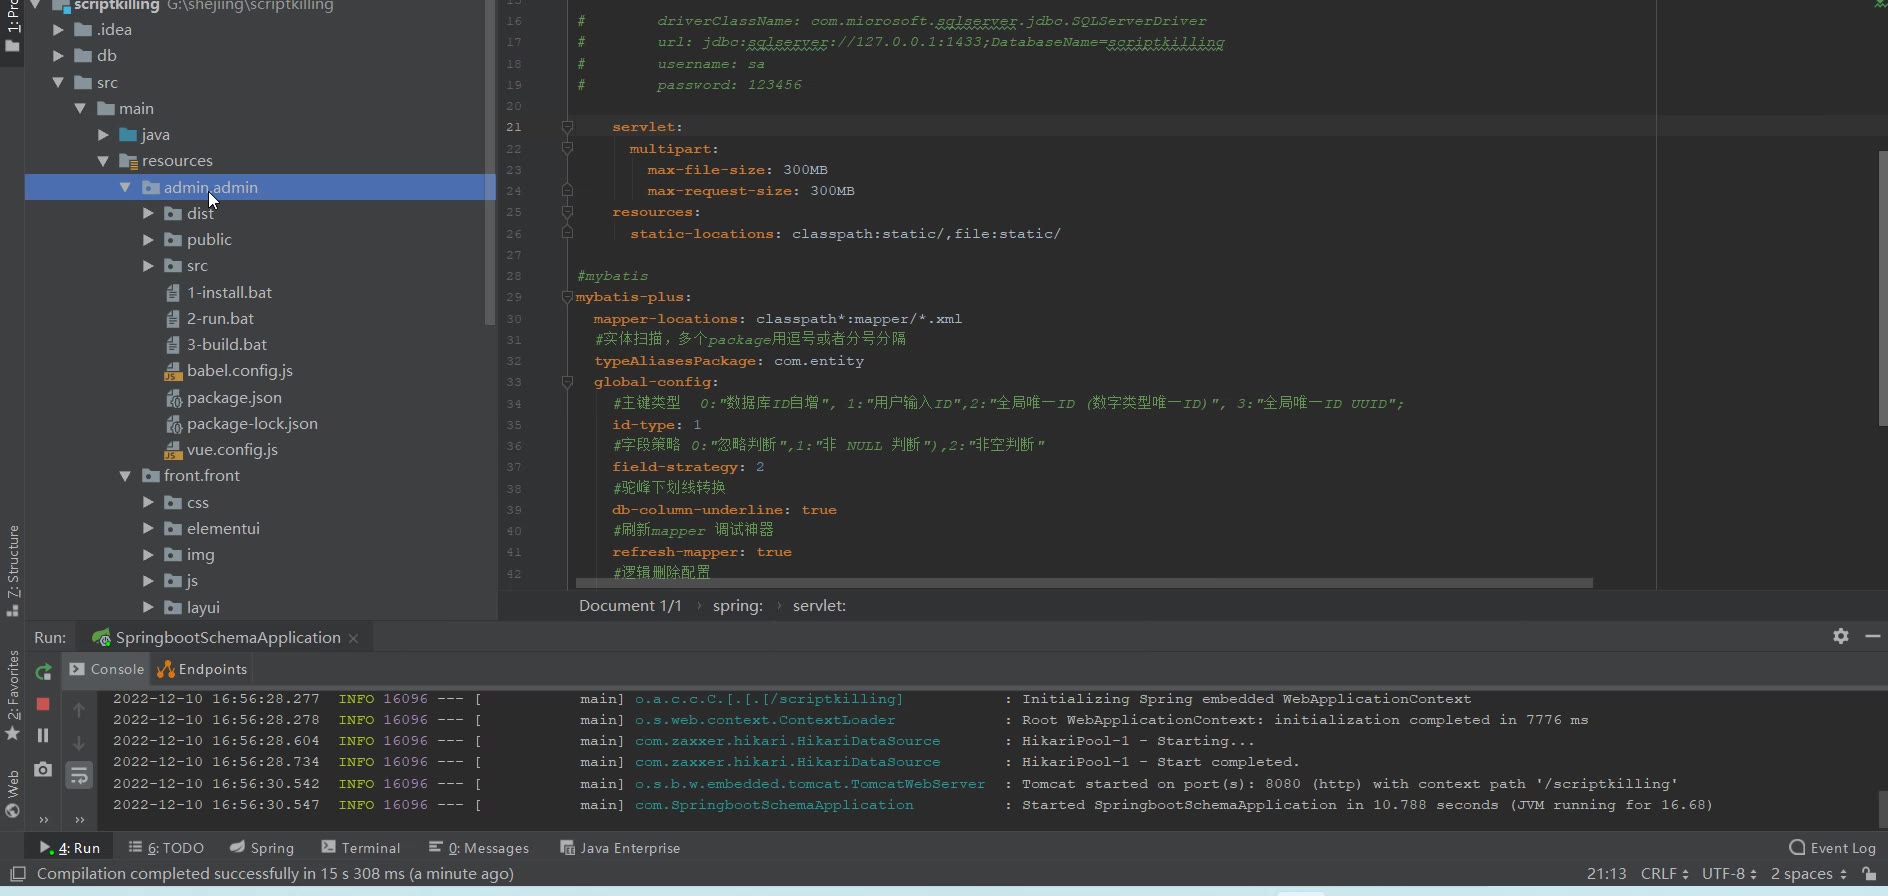Select package.json in the project tree
This screenshot has width=1888, height=896.
click(234, 397)
